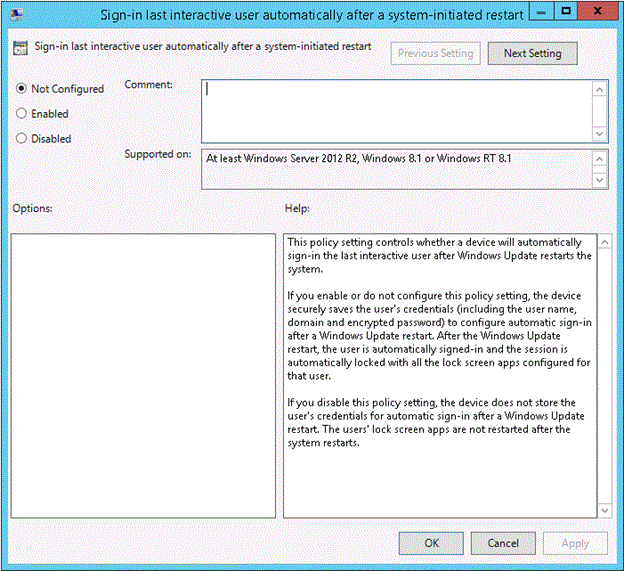Click the Help pane scroll up arrow
This screenshot has height=571, width=624.
point(604,242)
